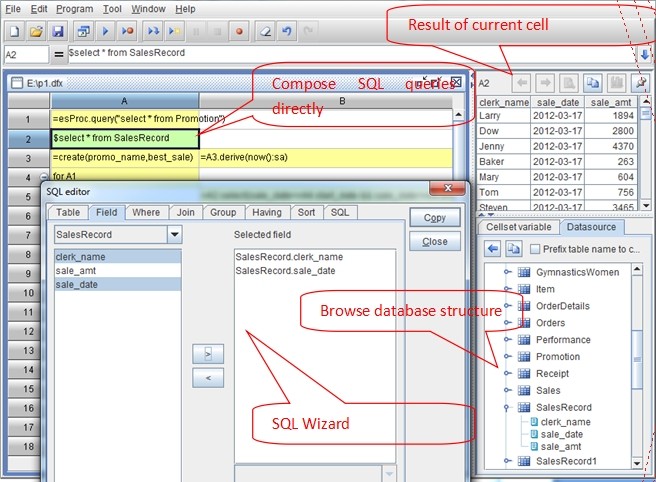Screen dimensions: 656x482
Task: Click the copy icon in the A2 result panel
Action: click(592, 83)
